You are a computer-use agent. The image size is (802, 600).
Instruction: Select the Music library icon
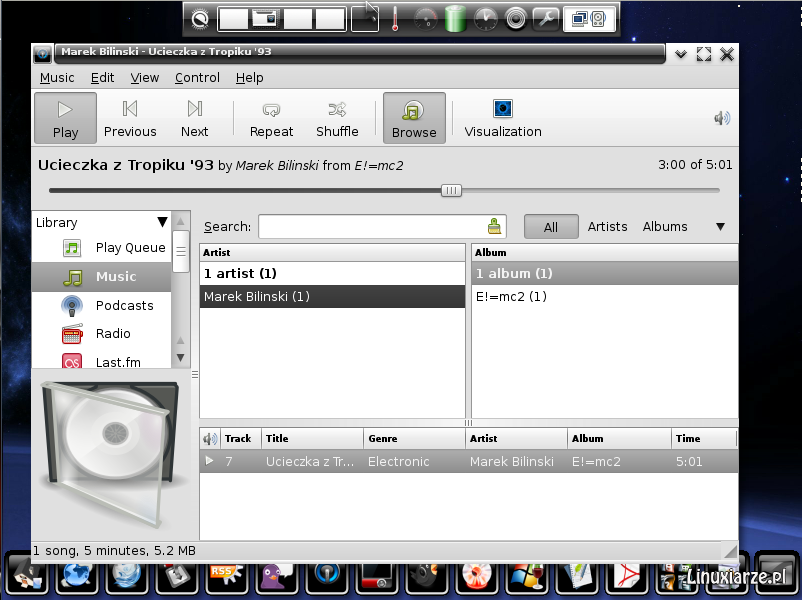(x=71, y=276)
